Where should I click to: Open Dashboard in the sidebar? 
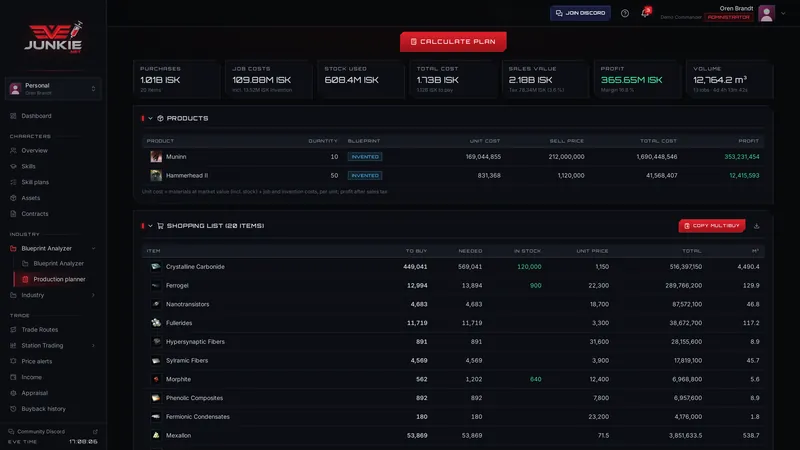pyautogui.click(x=36, y=116)
